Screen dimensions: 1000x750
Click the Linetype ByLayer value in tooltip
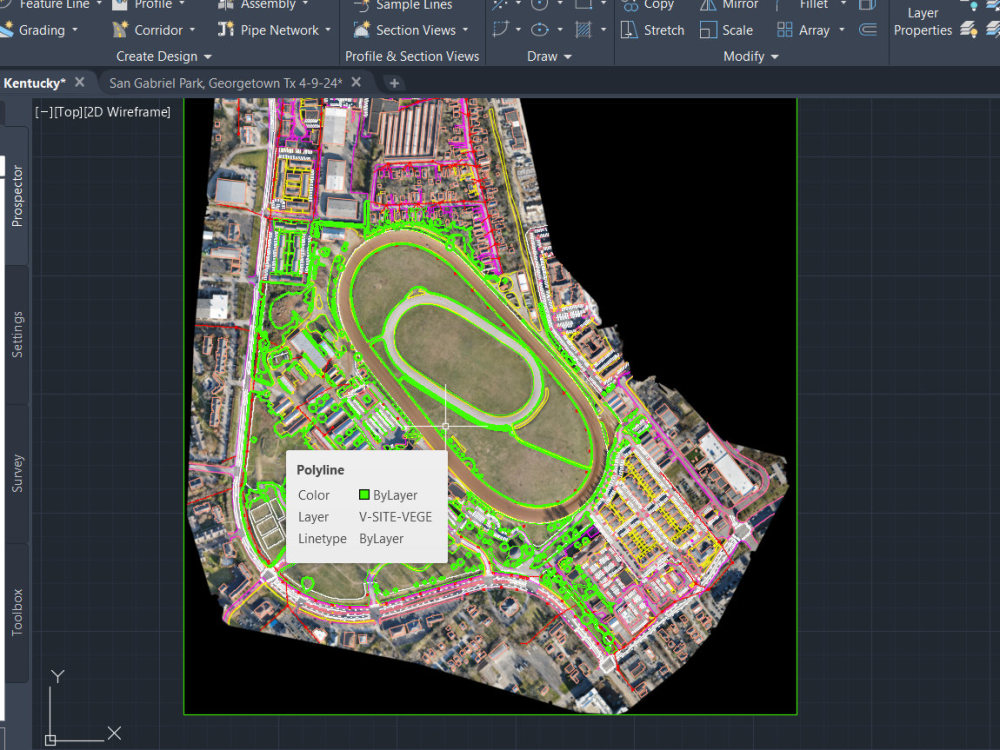coord(381,538)
